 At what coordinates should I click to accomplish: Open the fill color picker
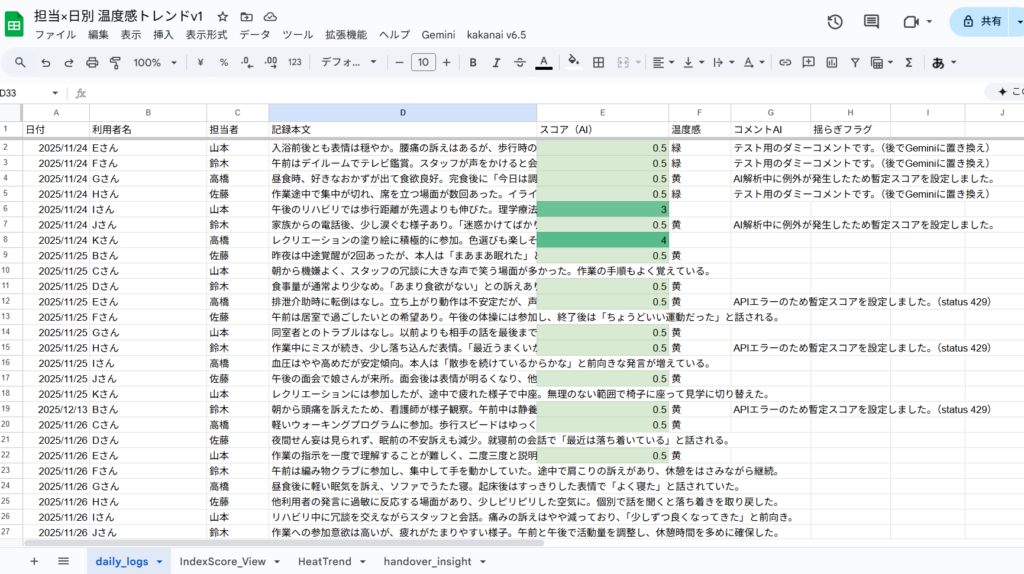coord(573,62)
